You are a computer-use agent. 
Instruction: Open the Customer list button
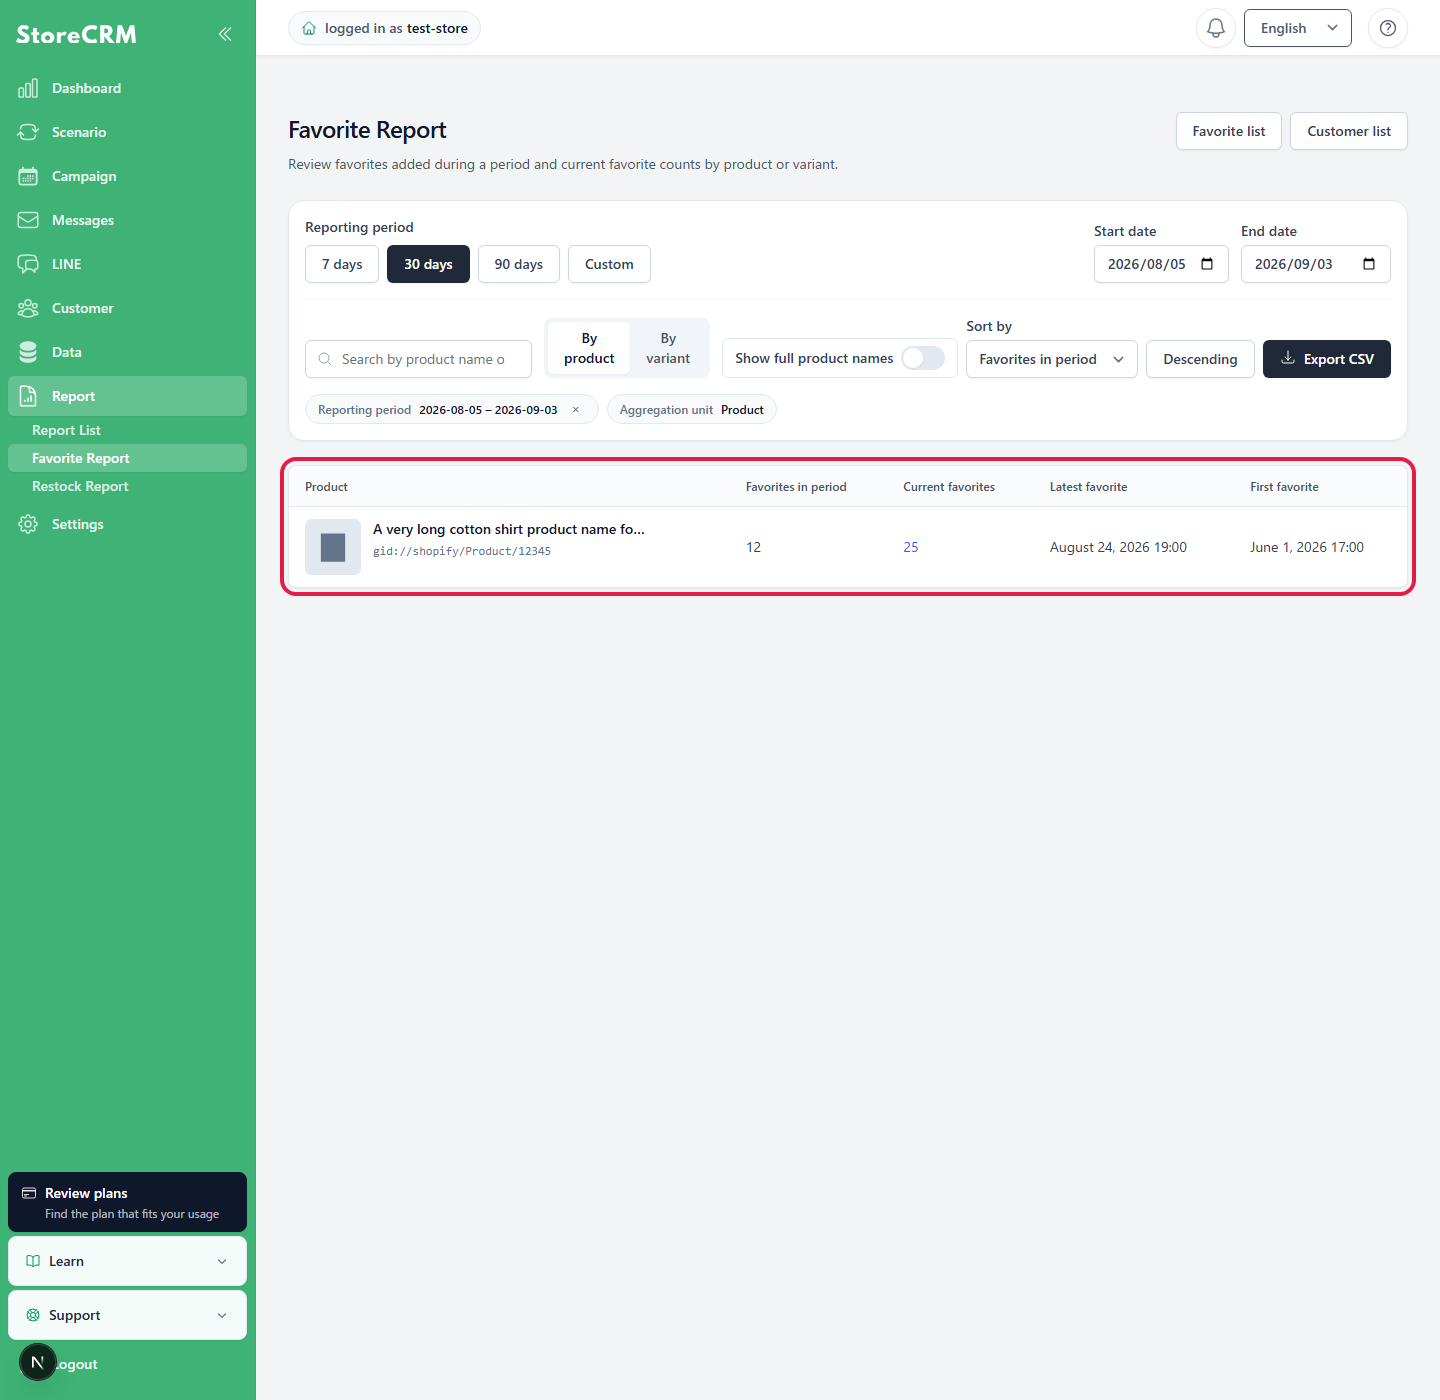pos(1349,131)
